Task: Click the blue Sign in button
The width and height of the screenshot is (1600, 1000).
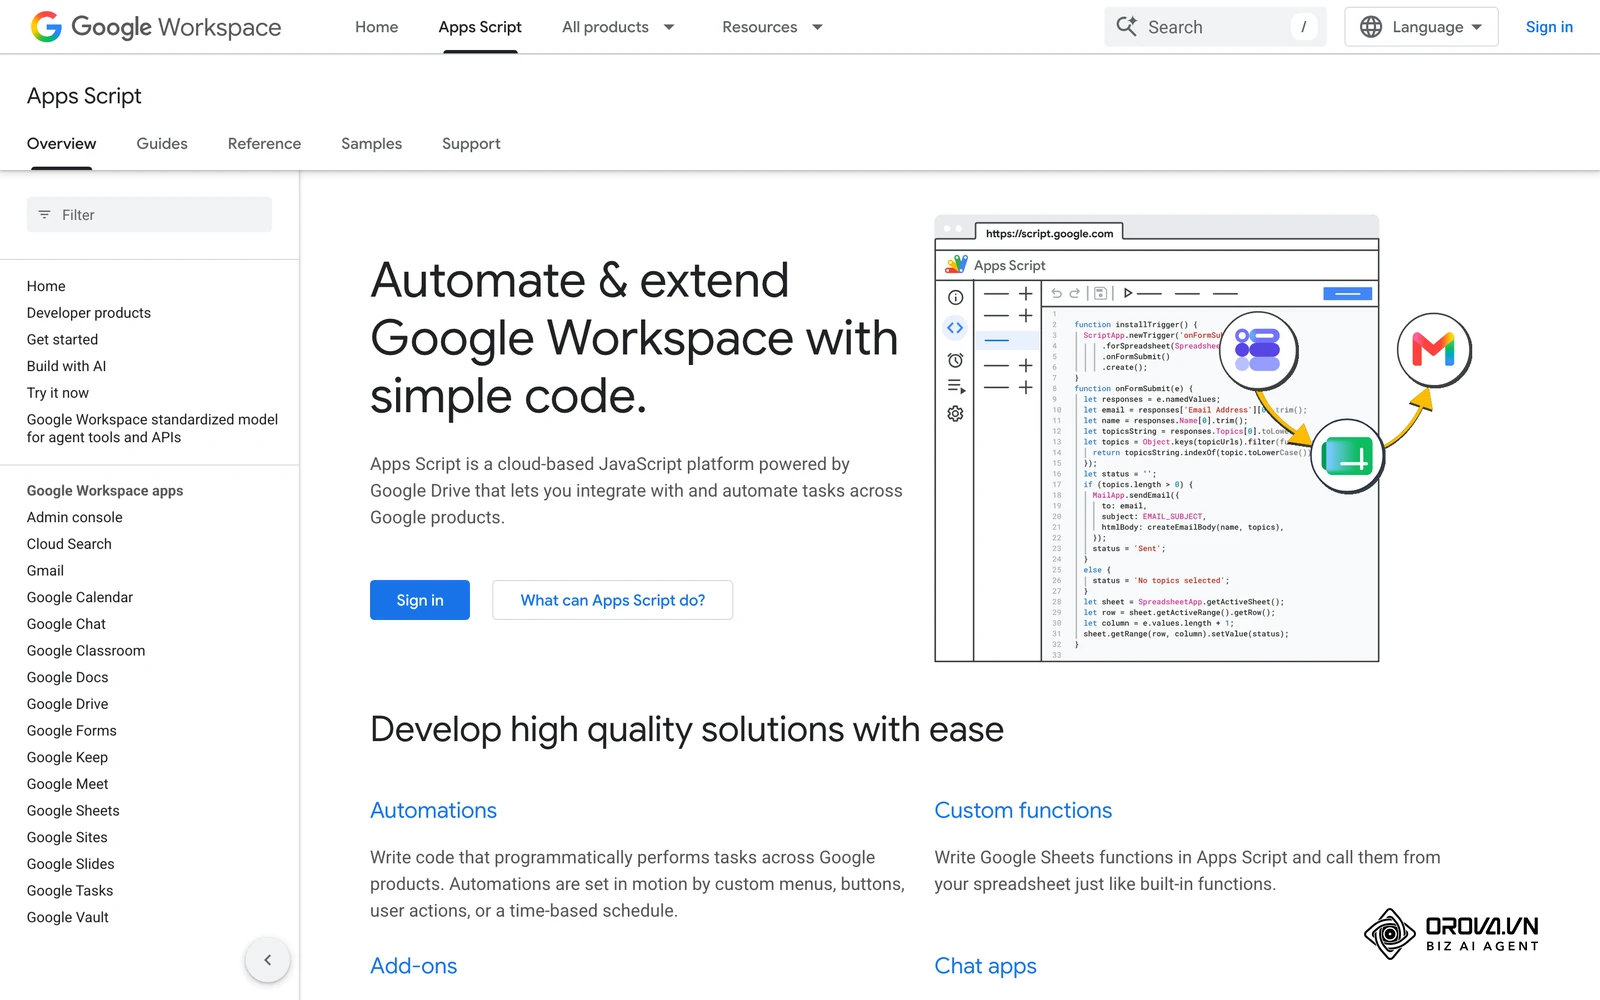Action: click(420, 600)
